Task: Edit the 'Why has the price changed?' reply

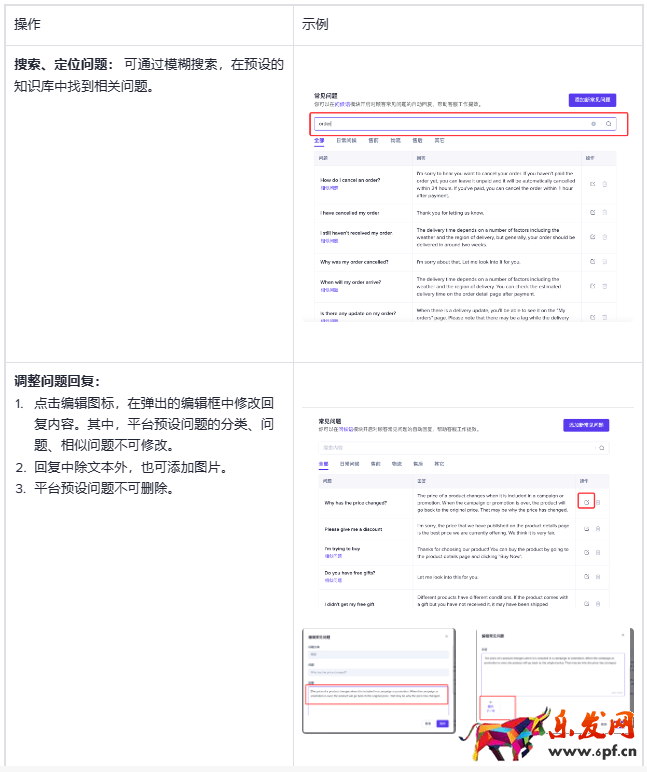Action: pyautogui.click(x=586, y=502)
